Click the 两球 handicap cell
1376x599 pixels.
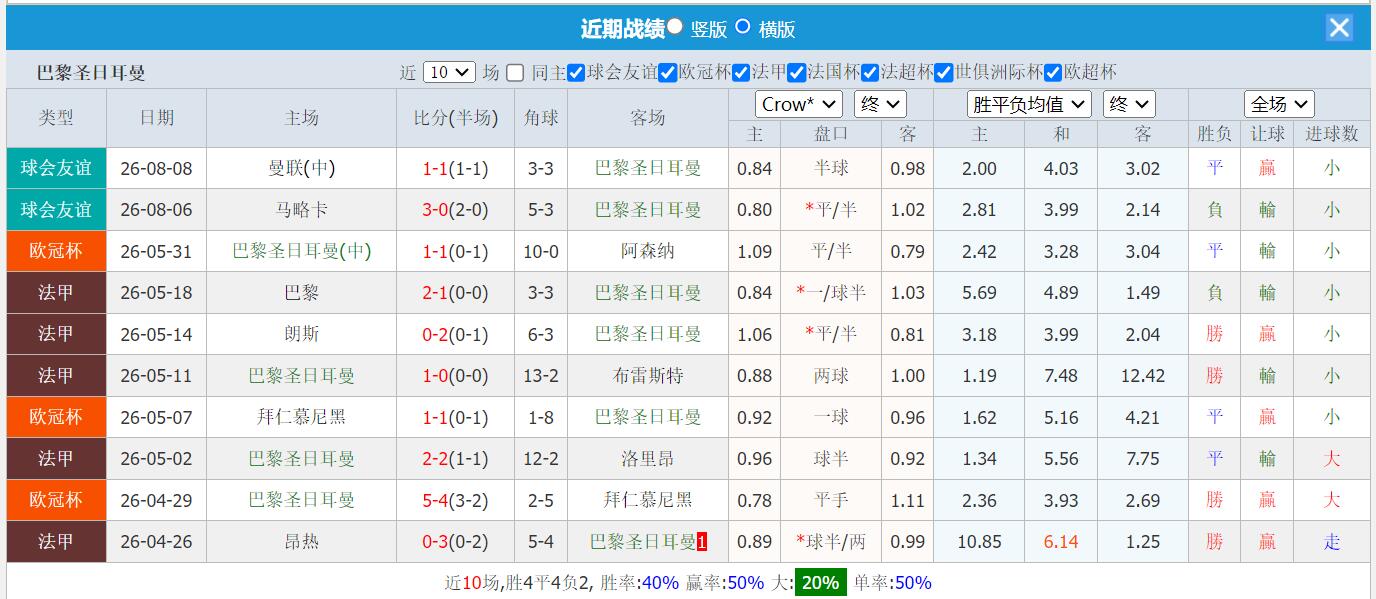(x=831, y=376)
